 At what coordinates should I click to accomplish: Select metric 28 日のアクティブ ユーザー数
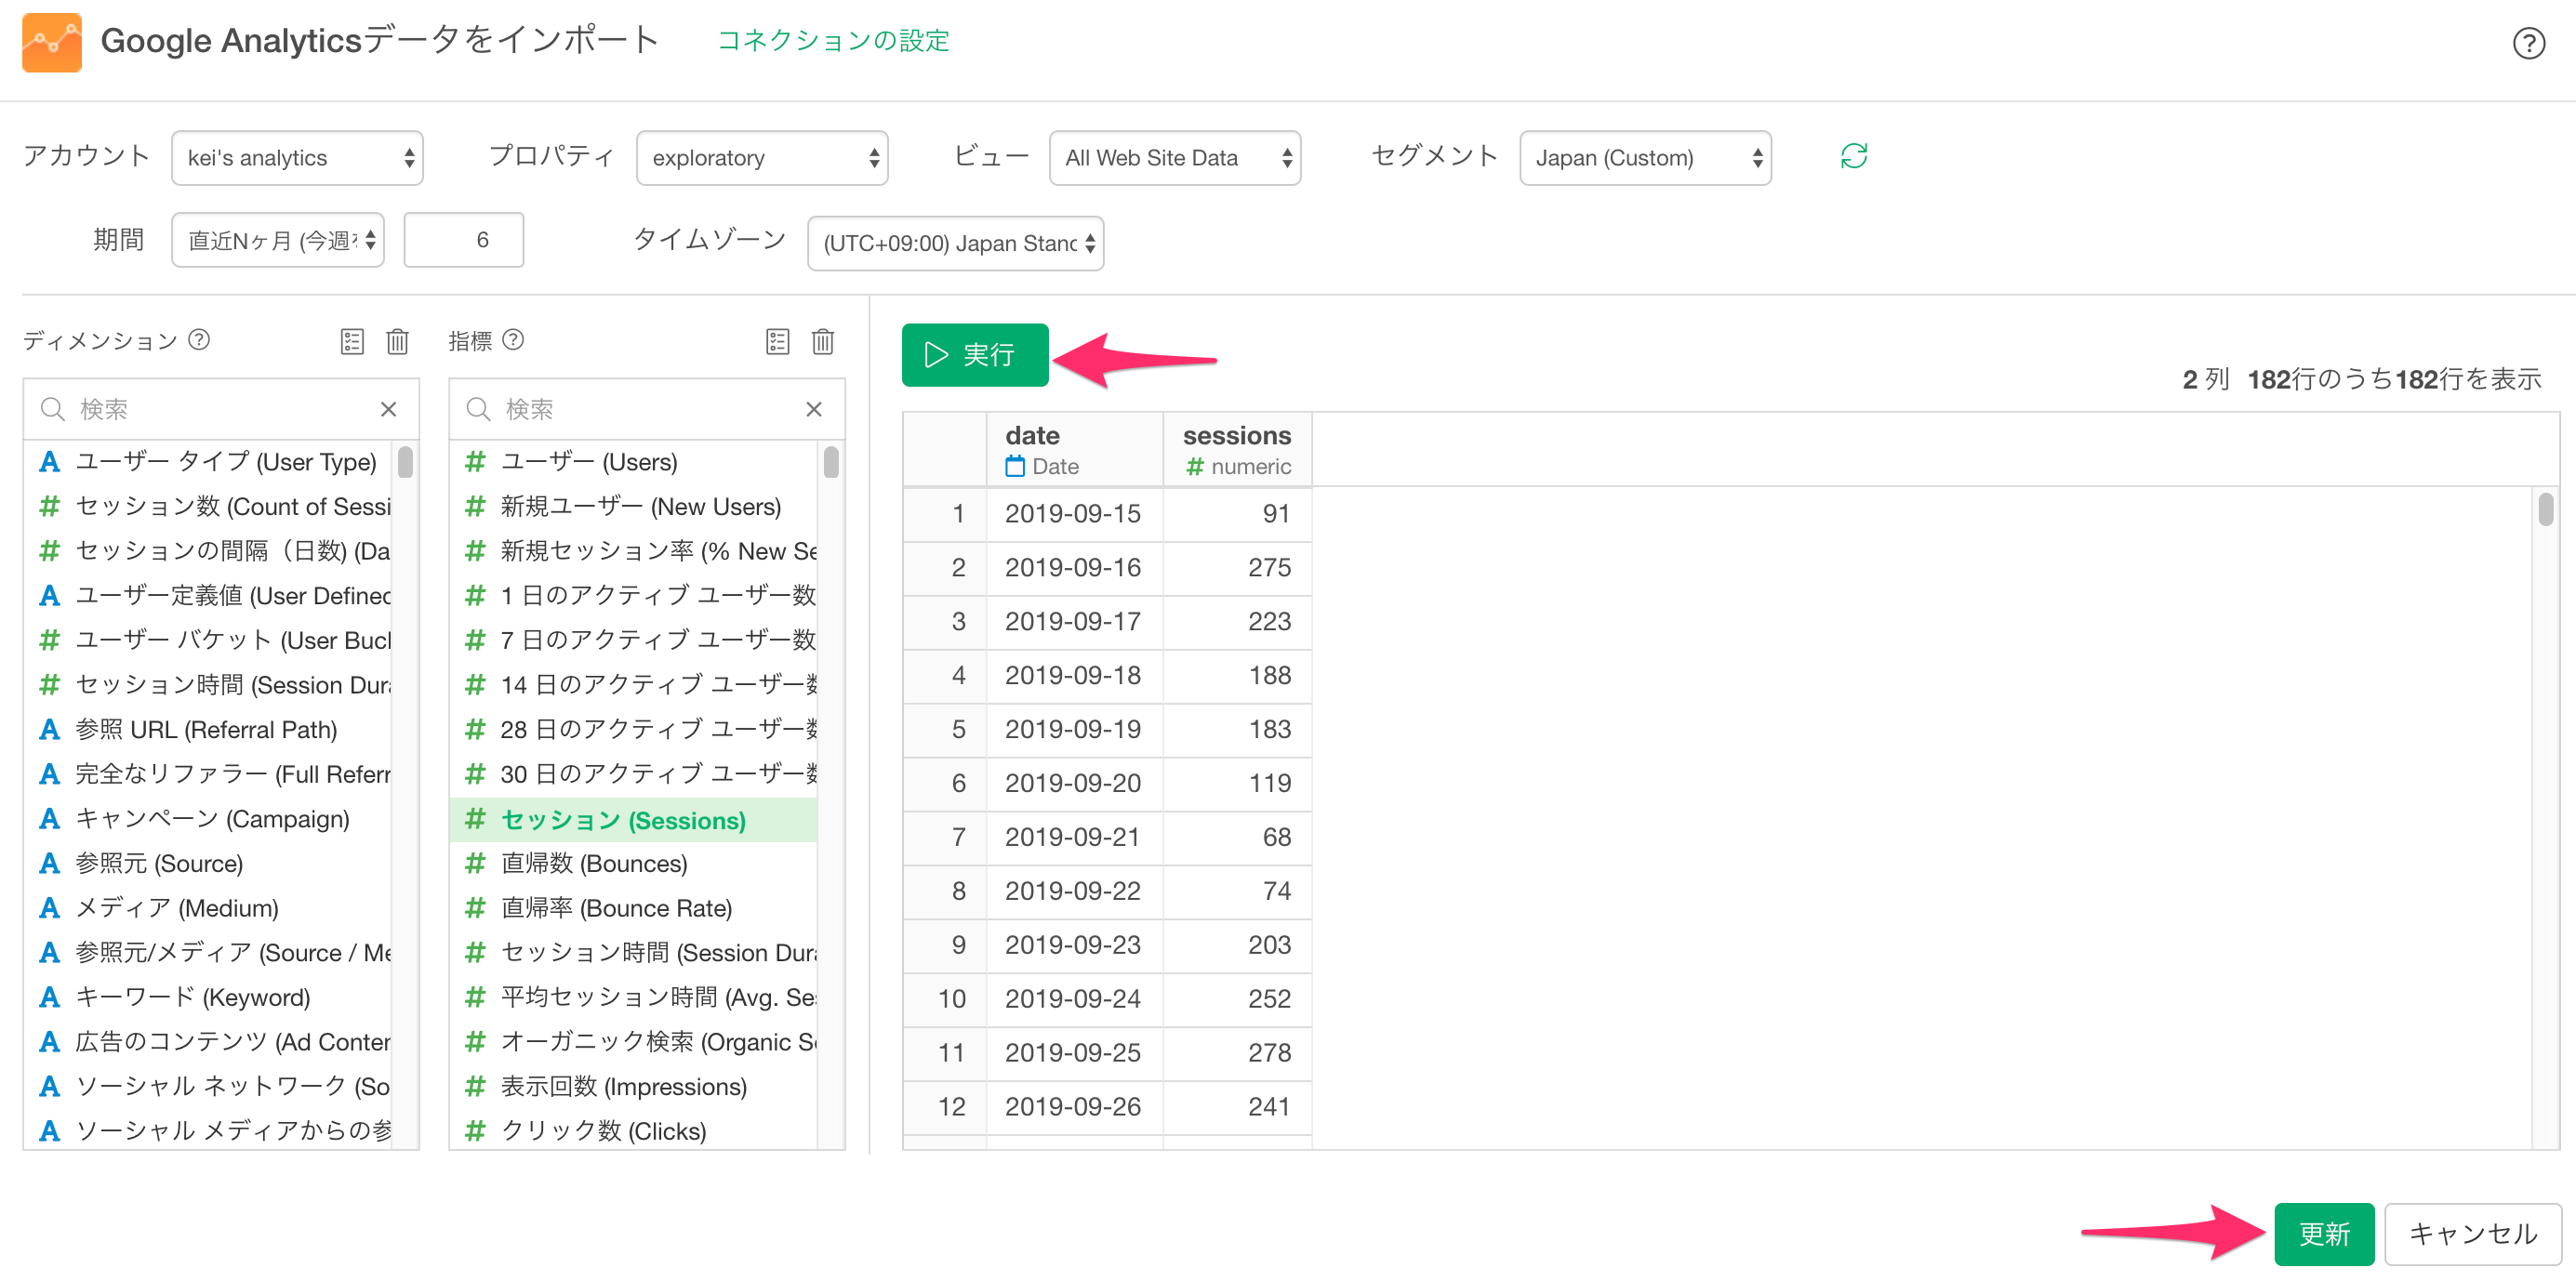click(635, 730)
